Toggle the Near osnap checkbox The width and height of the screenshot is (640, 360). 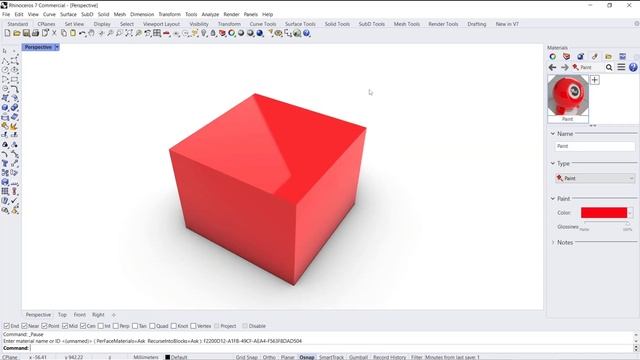click(x=24, y=326)
